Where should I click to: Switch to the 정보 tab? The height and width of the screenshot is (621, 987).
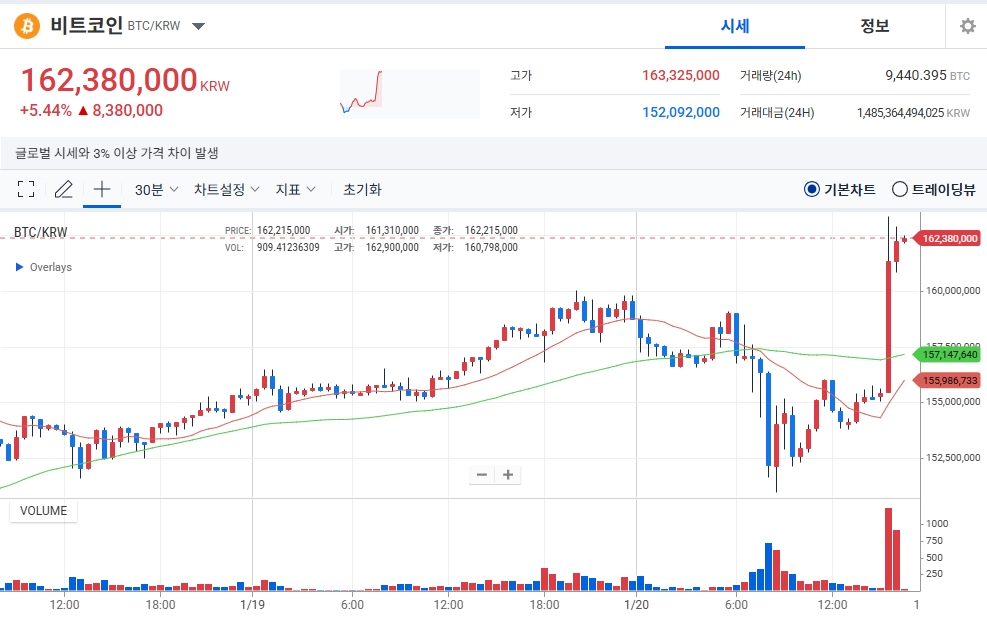[874, 26]
